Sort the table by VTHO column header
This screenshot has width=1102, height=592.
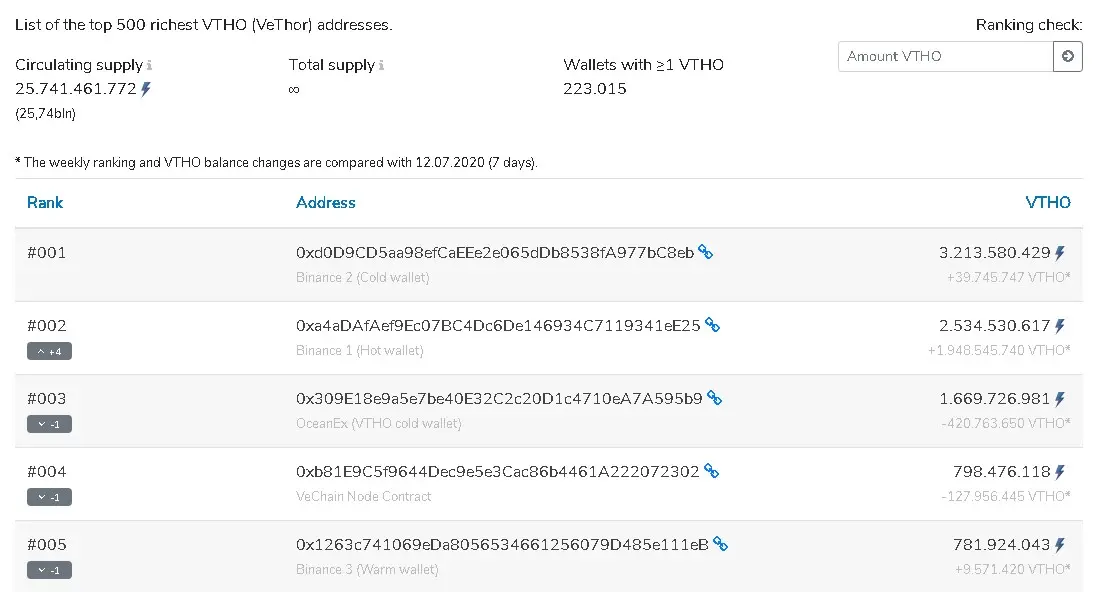(x=1048, y=202)
